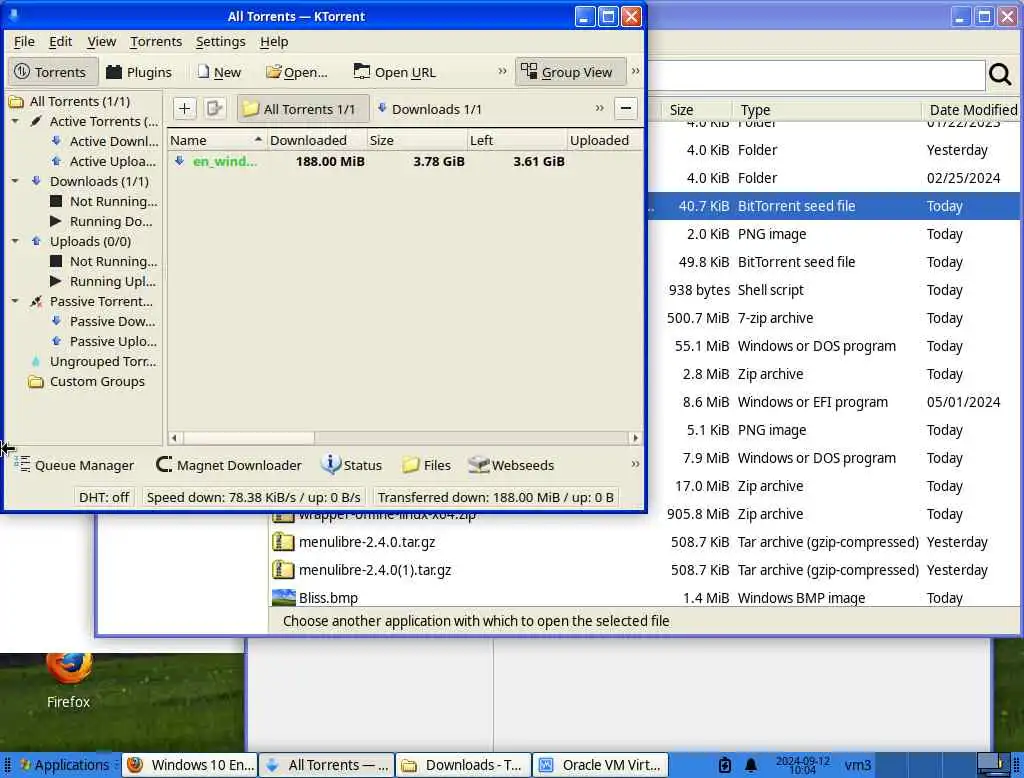Collapse the Active Torrents tree node

(x=15, y=122)
